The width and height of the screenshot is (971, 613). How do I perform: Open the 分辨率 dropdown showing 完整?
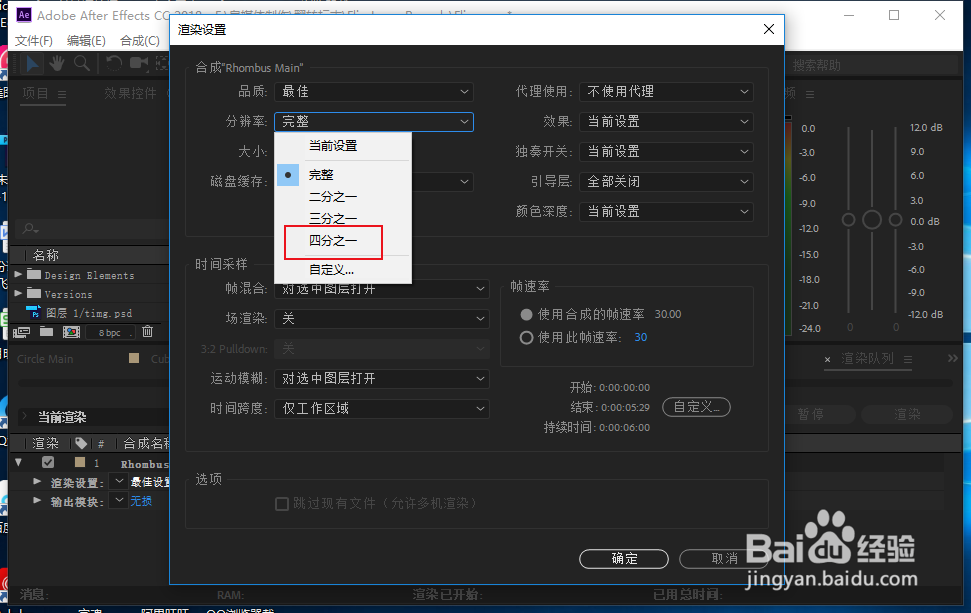tap(374, 121)
